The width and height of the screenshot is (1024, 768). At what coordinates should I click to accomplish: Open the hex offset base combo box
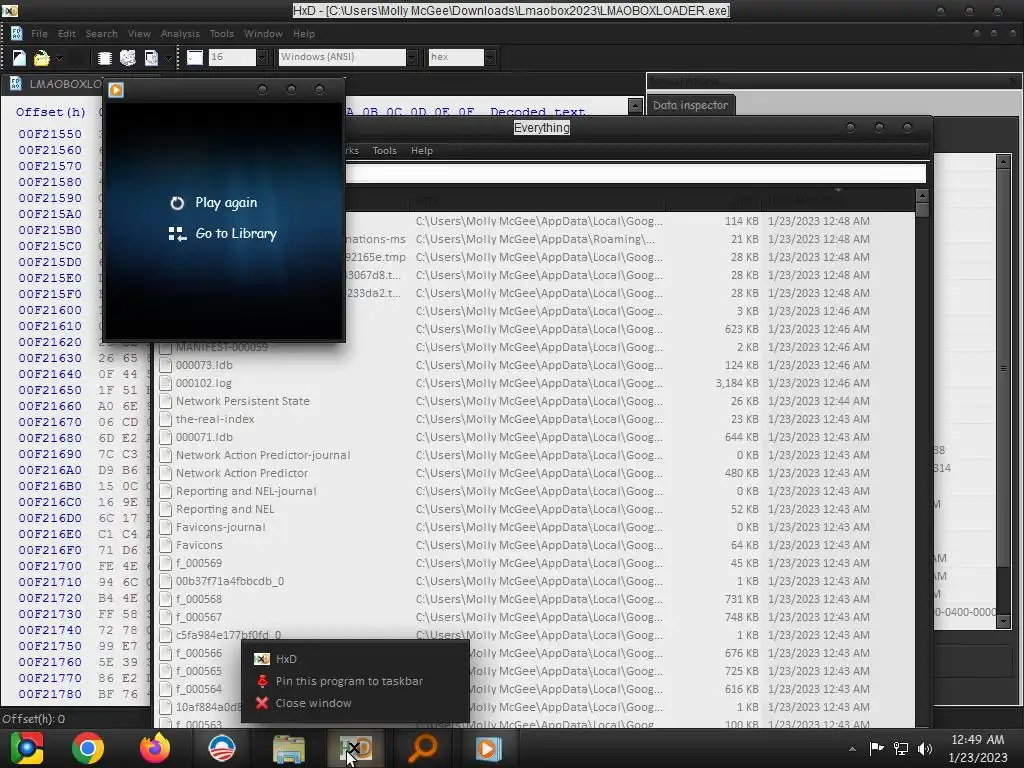point(462,57)
